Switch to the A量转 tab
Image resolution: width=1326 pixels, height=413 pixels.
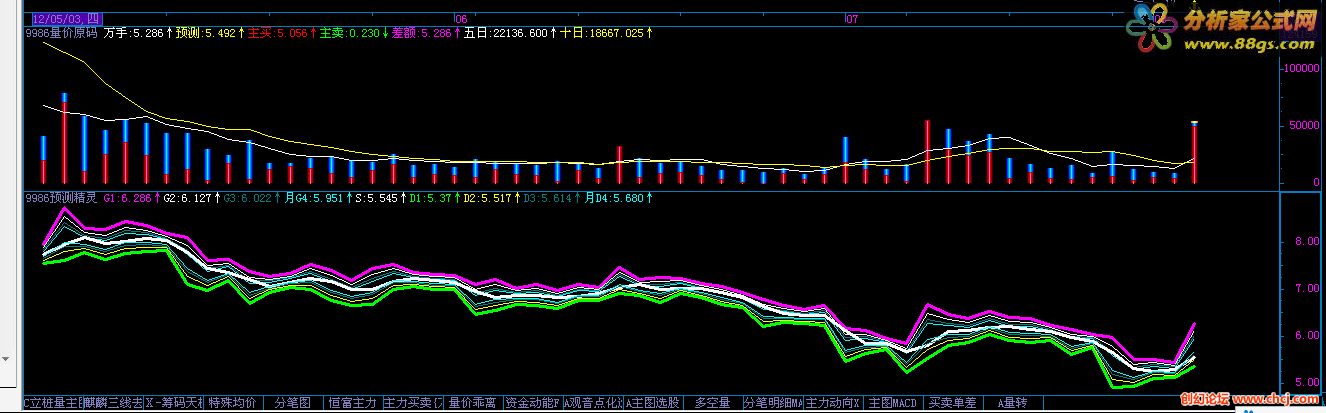[x=1013, y=403]
